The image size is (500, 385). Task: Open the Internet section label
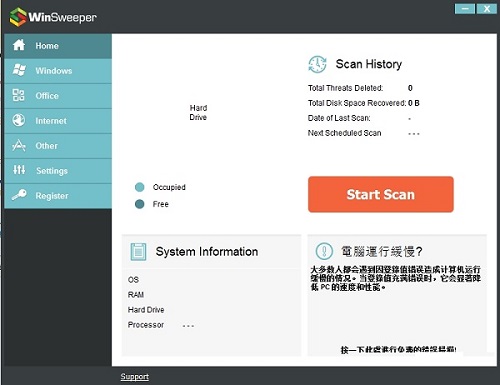[51, 121]
